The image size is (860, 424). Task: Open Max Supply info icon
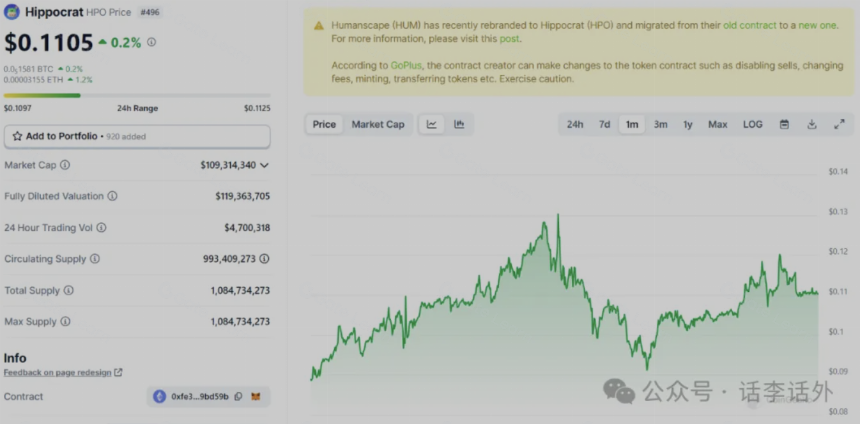pos(65,321)
